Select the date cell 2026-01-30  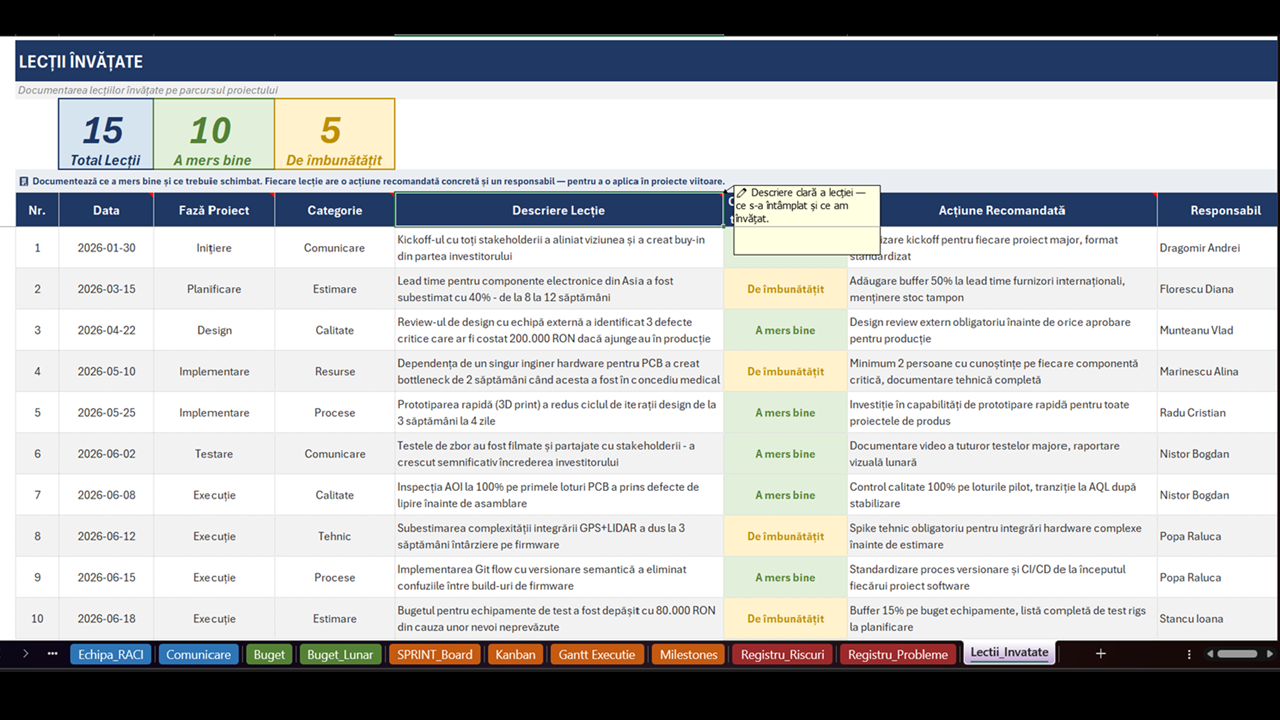pyautogui.click(x=106, y=248)
